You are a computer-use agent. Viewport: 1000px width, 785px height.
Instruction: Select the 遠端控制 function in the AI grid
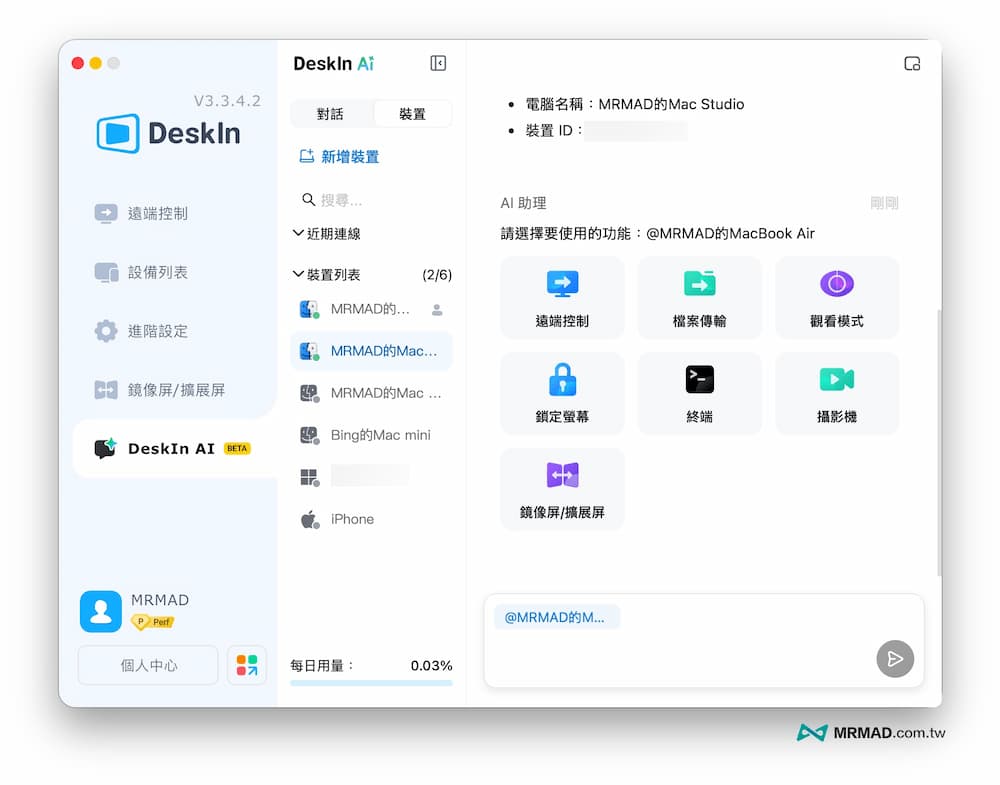562,297
